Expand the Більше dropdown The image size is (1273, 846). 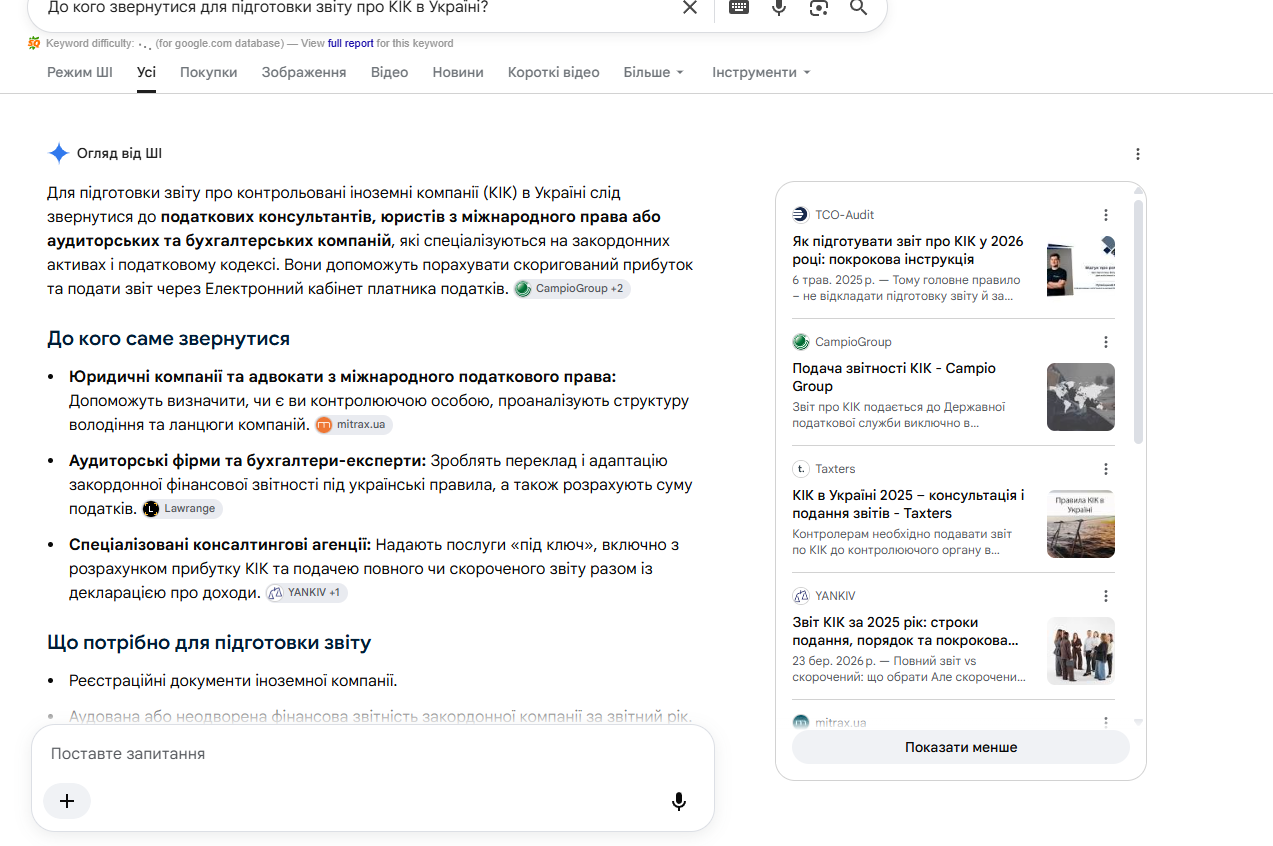click(x=654, y=72)
